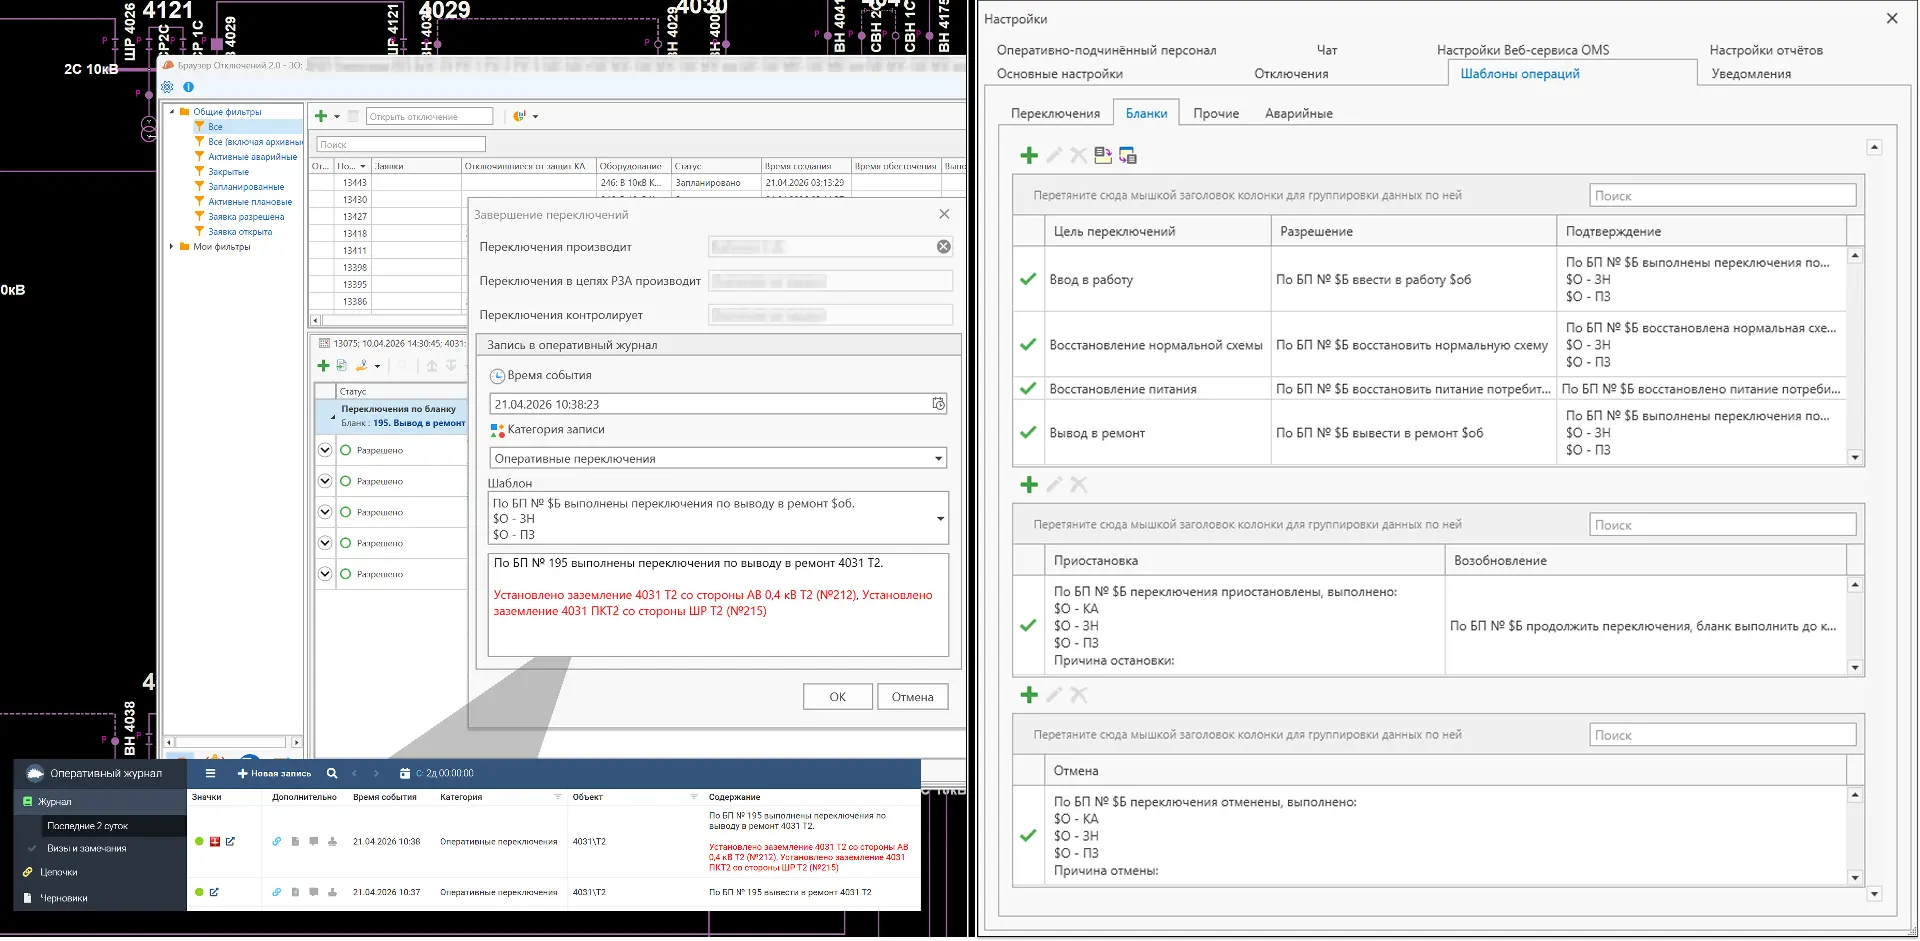1920x941 pixels.
Task: Clear the Переключения производит field
Action: (x=943, y=246)
